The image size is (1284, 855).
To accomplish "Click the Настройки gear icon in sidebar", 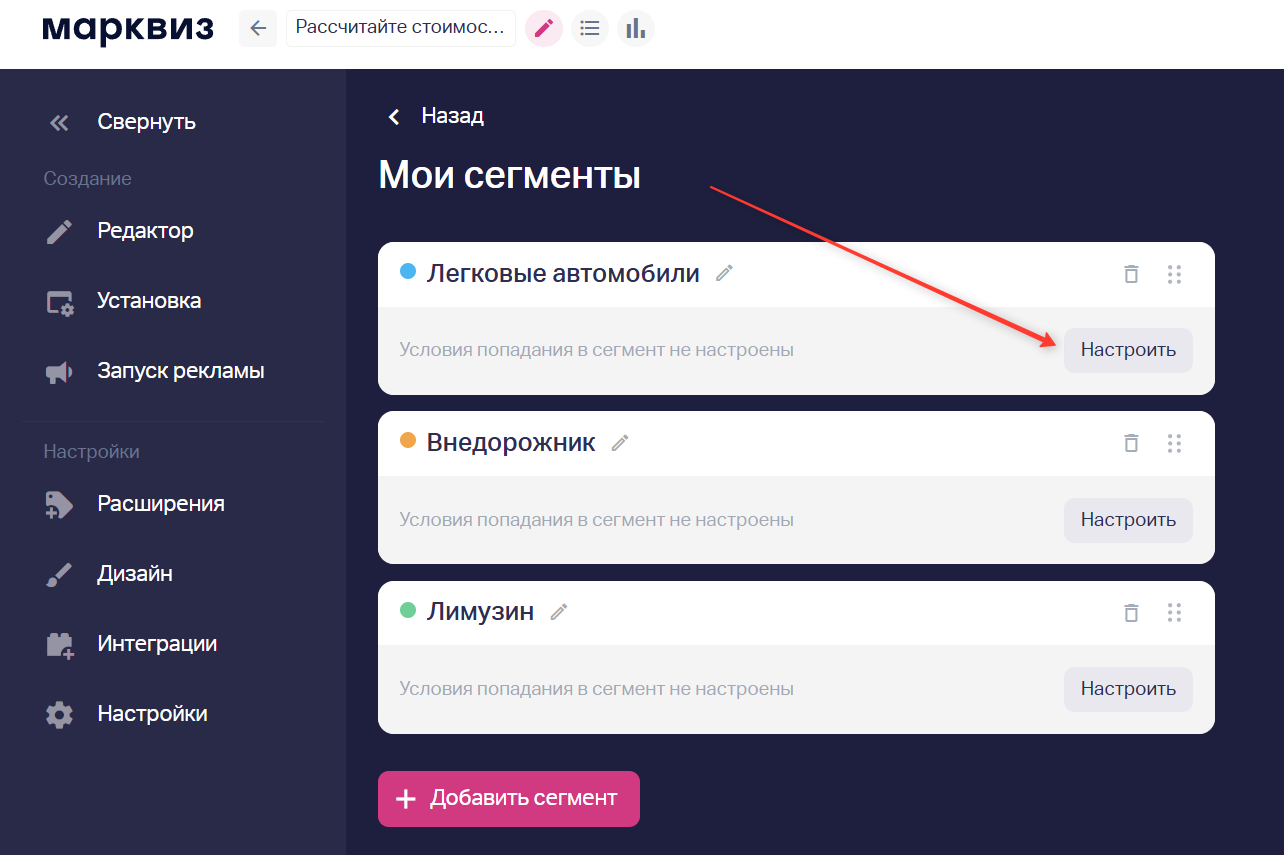I will click(59, 715).
